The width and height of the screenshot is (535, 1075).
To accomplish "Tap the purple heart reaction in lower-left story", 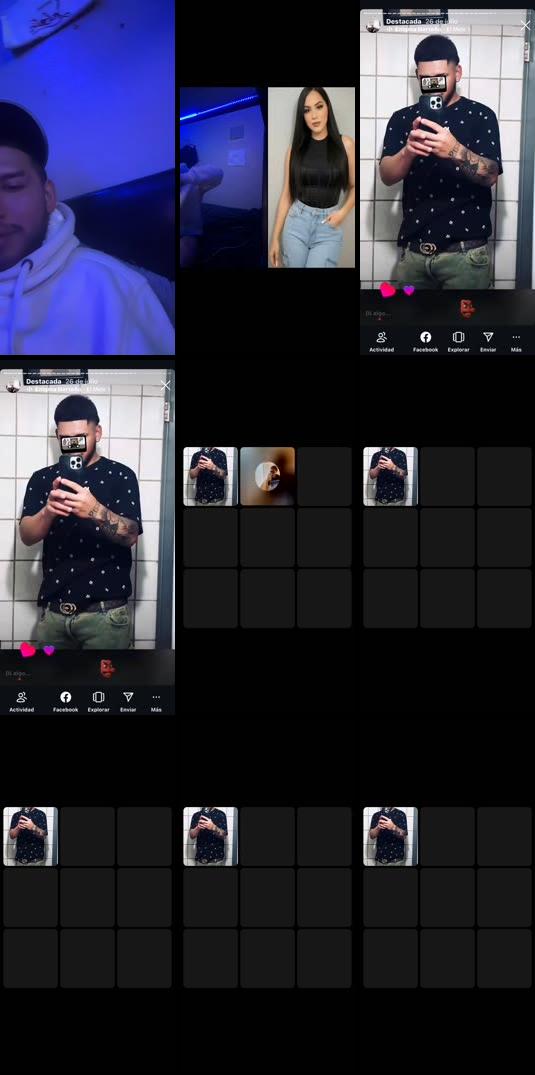I will tap(49, 650).
